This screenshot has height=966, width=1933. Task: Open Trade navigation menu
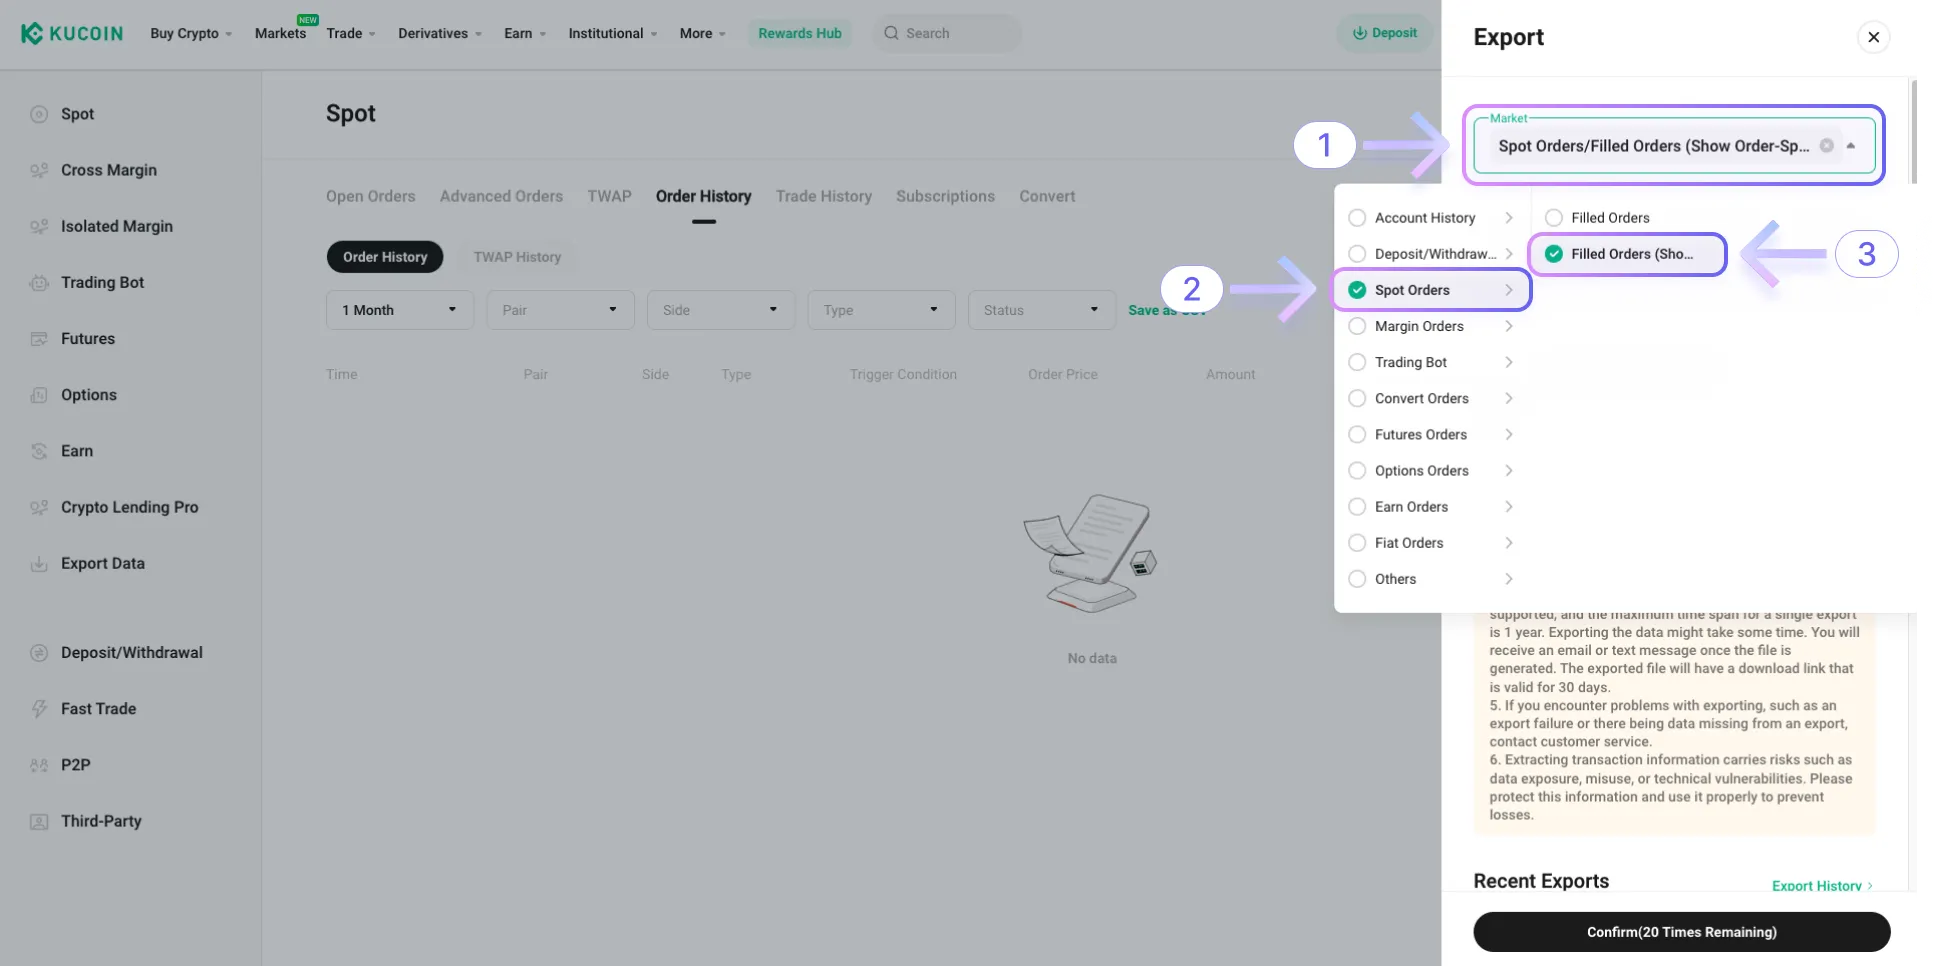tap(351, 33)
